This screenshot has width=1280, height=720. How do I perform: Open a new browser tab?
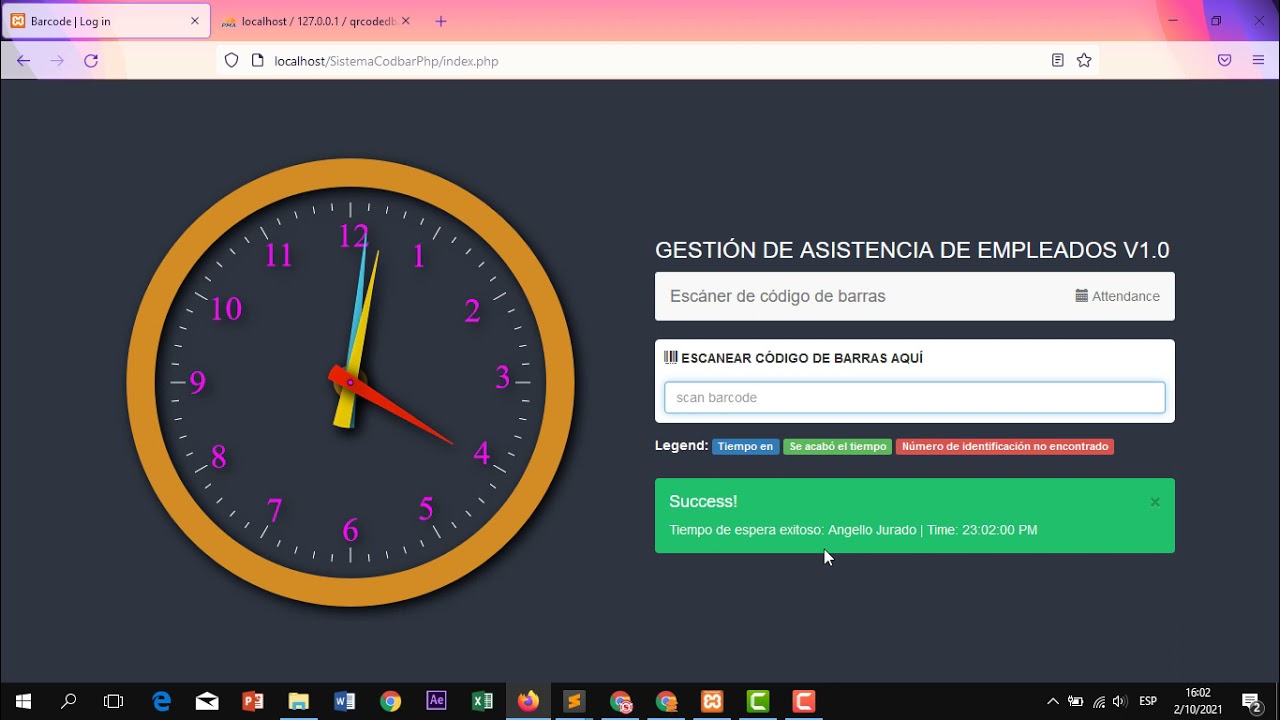tap(441, 21)
